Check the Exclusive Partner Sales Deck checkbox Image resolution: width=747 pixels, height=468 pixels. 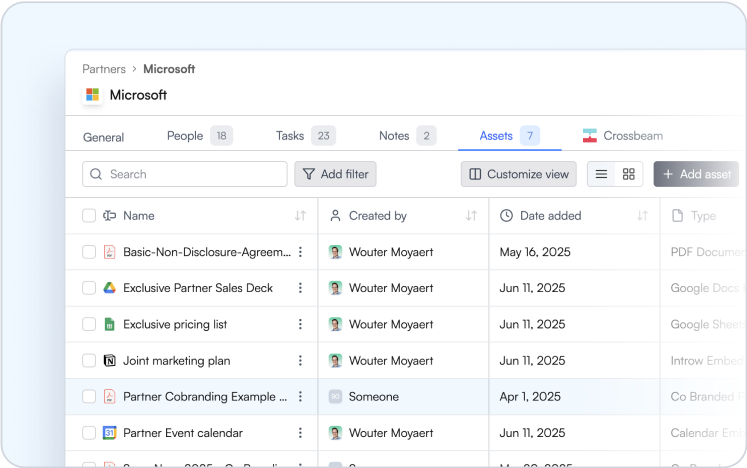click(89, 288)
